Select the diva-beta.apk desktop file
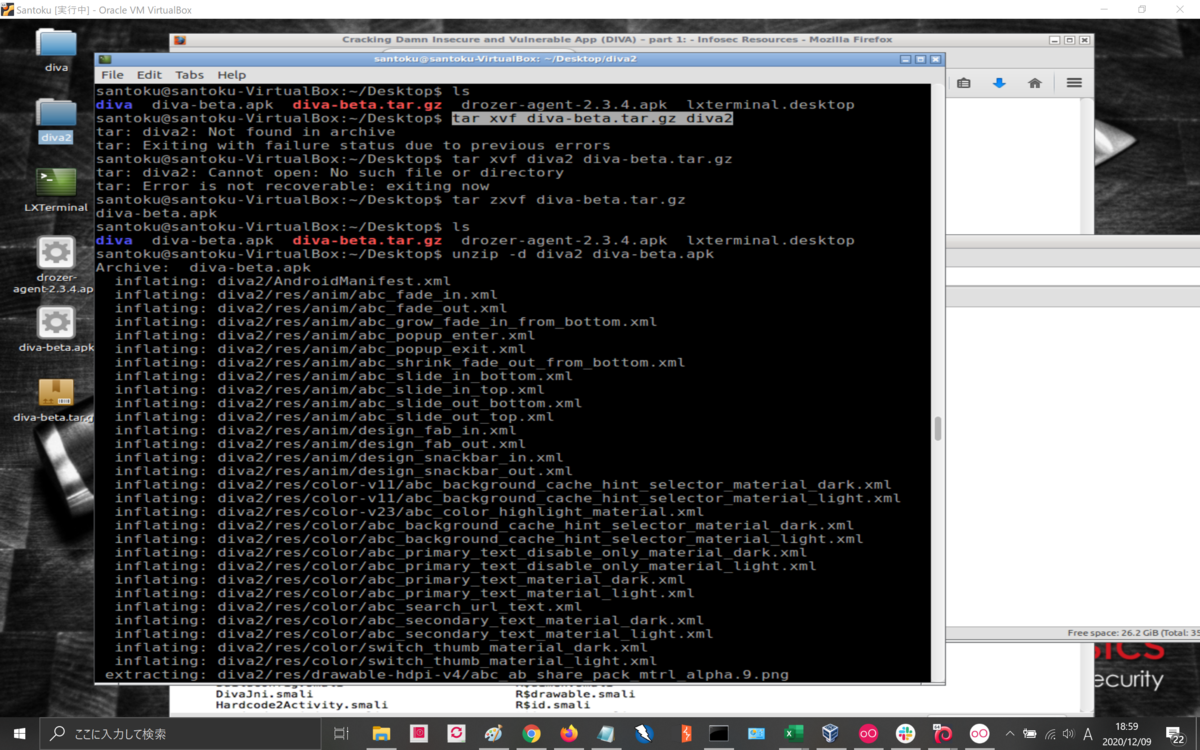The width and height of the screenshot is (1200, 750). pos(56,330)
